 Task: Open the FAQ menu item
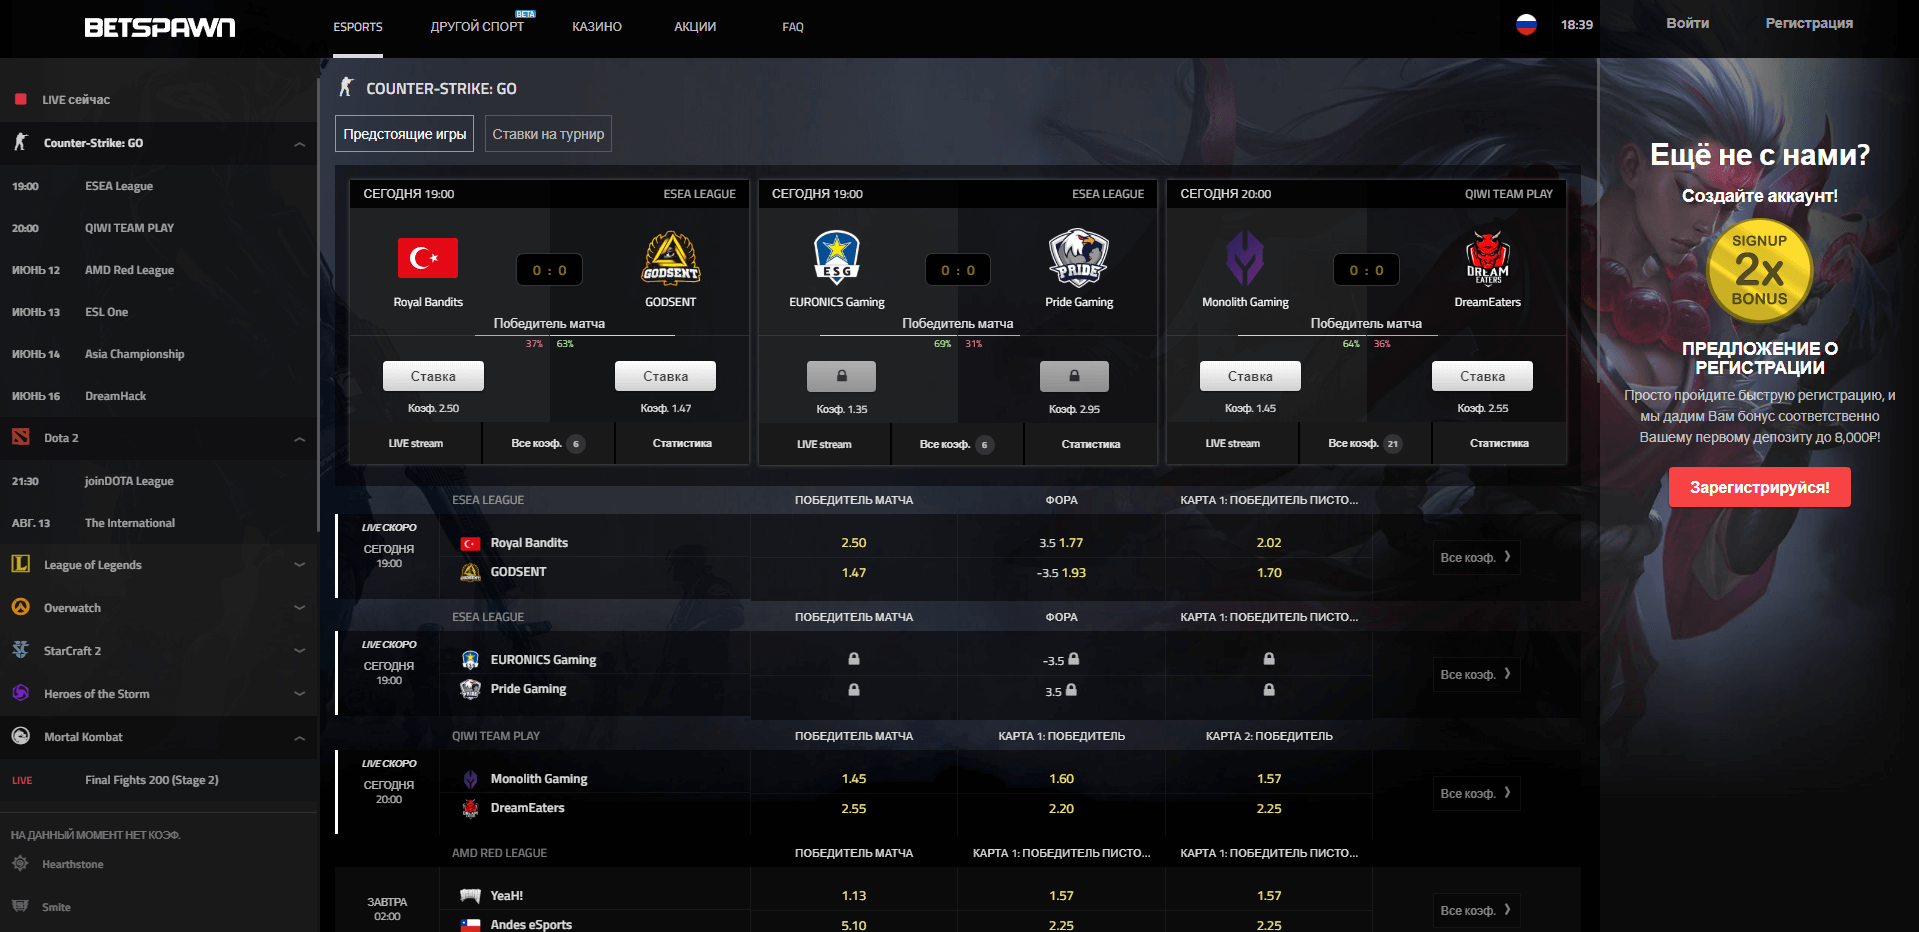(793, 27)
